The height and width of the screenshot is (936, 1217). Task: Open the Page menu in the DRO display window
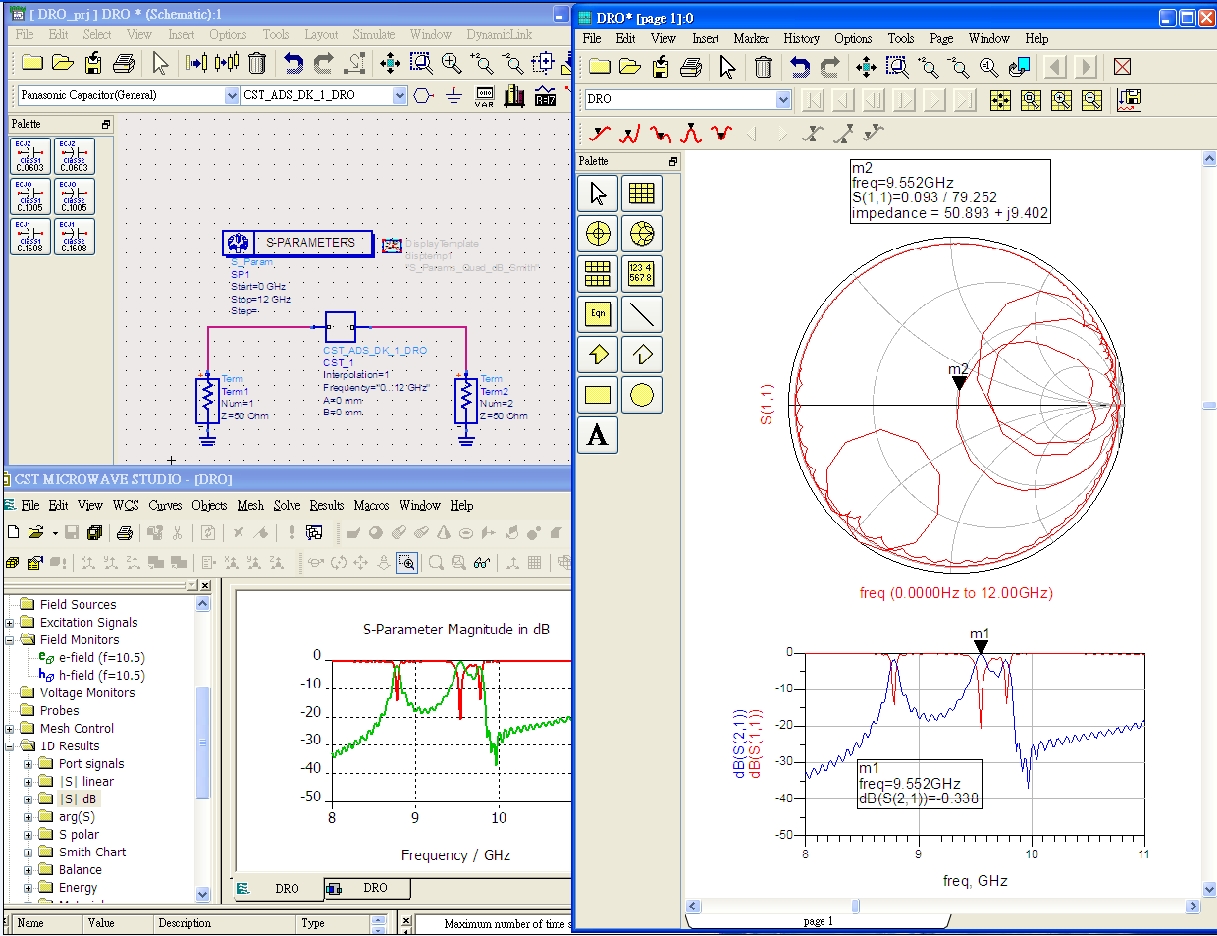click(x=941, y=38)
